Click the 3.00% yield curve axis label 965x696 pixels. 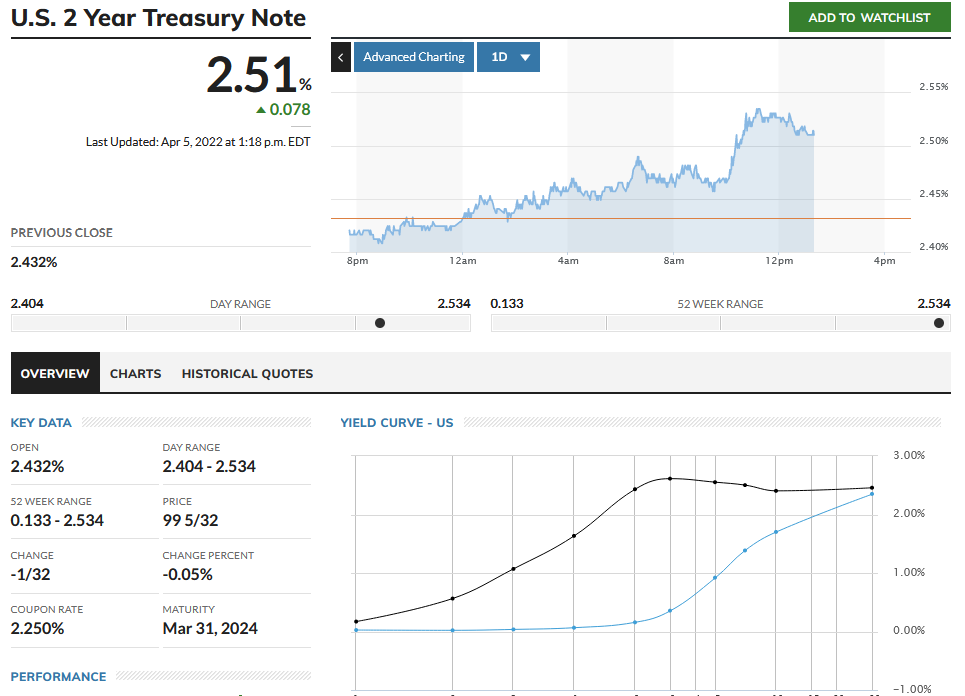coord(909,455)
